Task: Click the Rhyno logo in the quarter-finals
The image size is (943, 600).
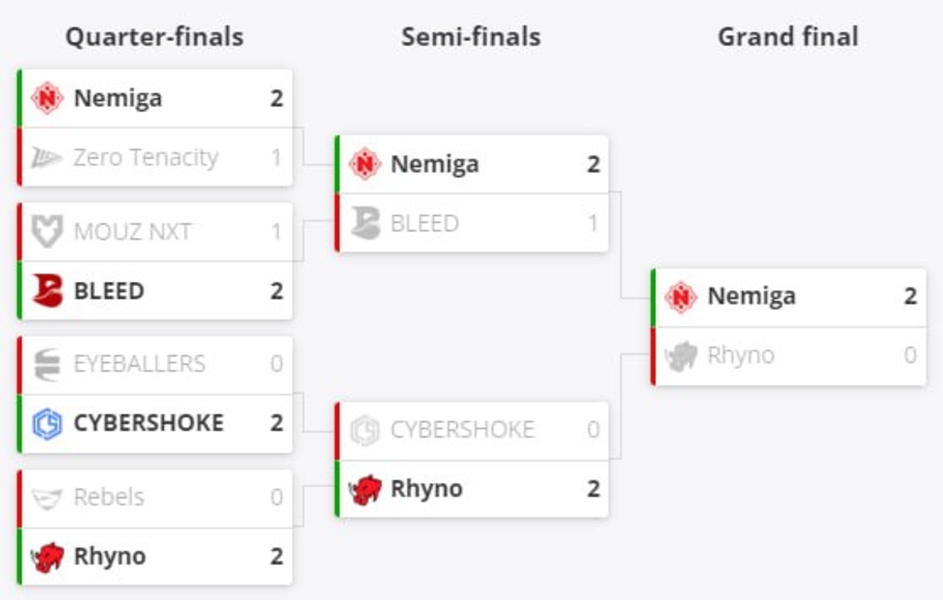Action: [x=47, y=556]
